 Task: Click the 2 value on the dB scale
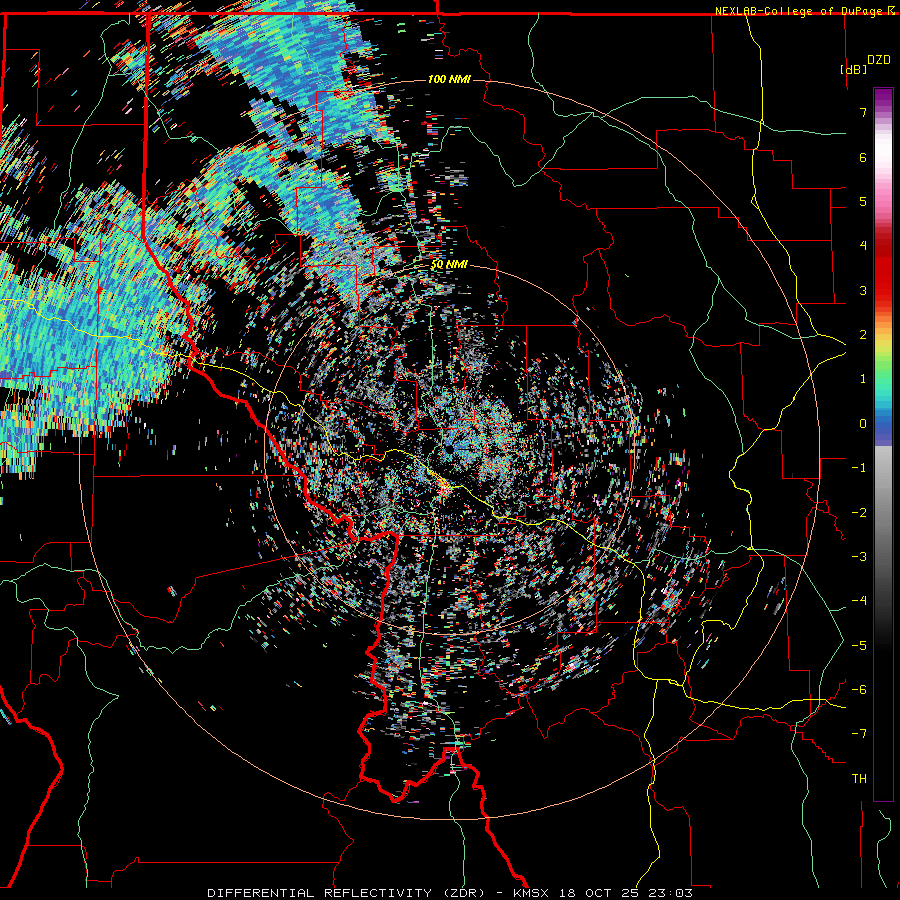click(x=863, y=335)
